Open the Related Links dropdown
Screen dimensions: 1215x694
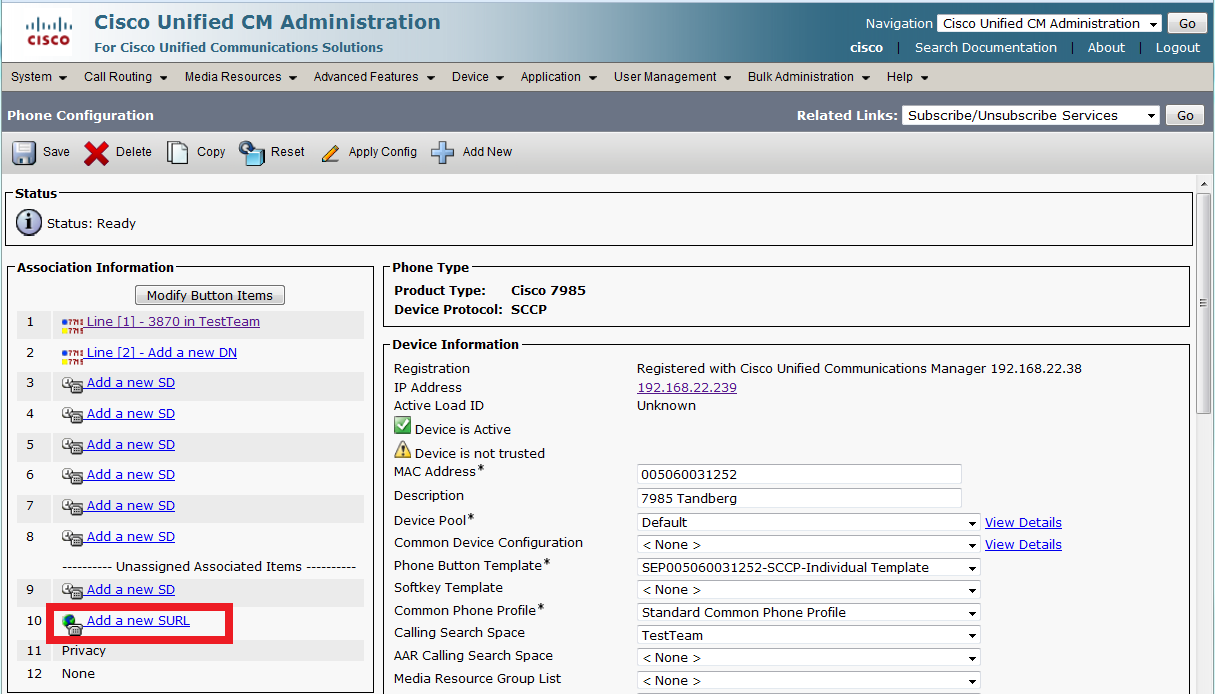click(x=1030, y=115)
